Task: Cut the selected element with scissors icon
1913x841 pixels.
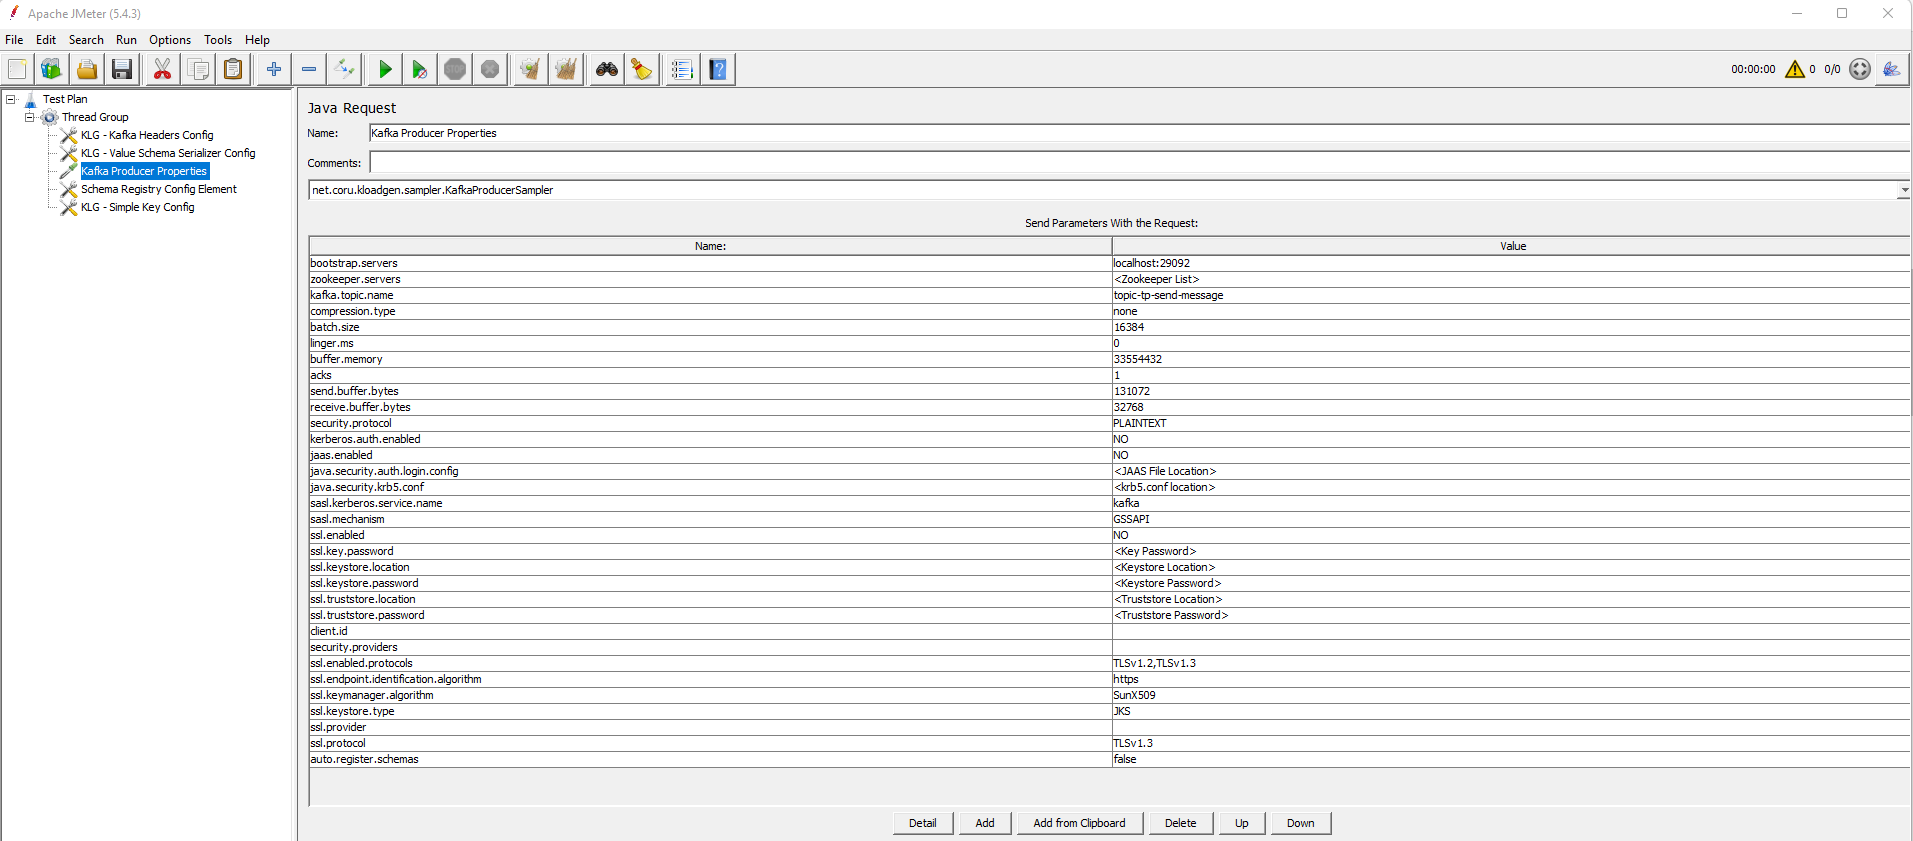Action: [x=162, y=69]
